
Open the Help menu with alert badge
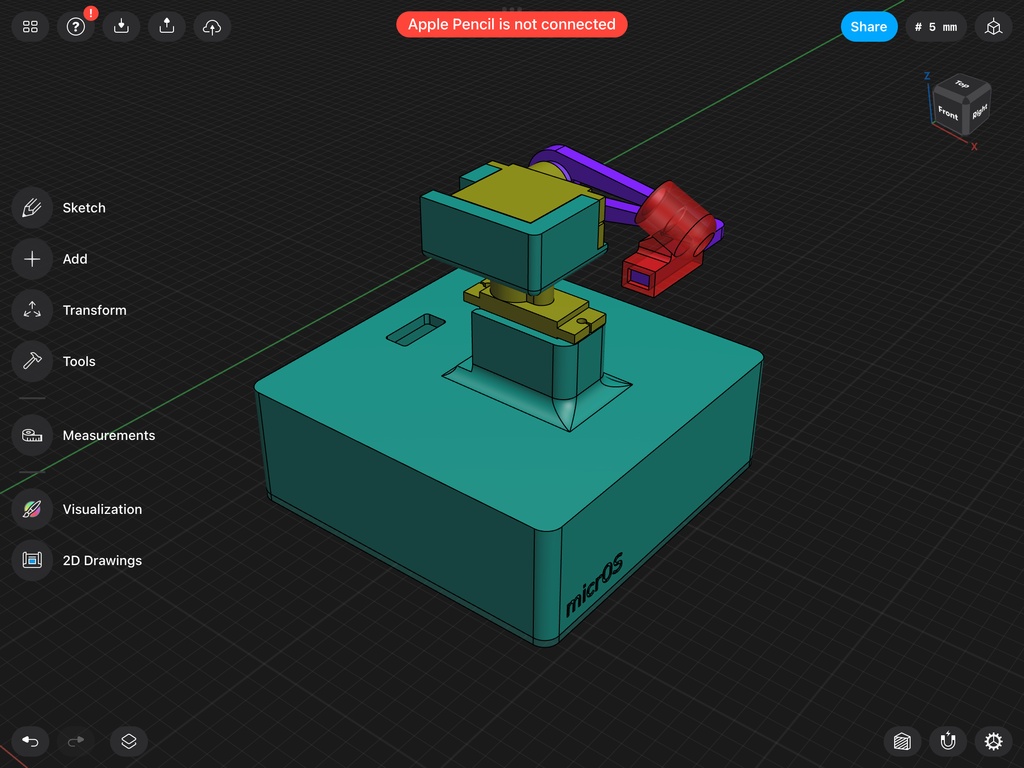tap(76, 27)
